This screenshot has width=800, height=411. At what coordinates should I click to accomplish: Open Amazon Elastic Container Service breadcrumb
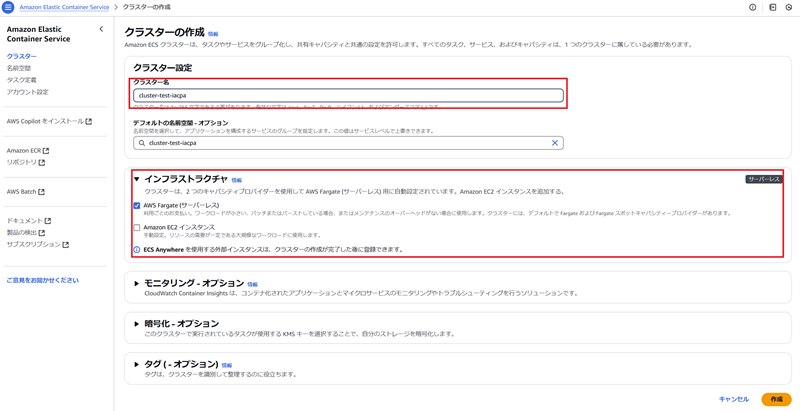click(64, 8)
